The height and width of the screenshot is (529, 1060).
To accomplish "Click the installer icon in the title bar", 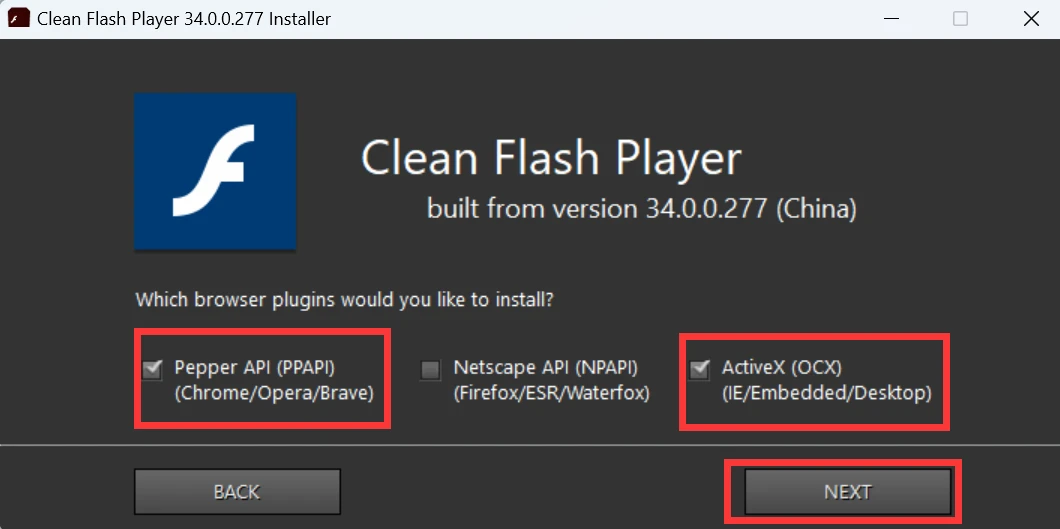I will pyautogui.click(x=18, y=19).
